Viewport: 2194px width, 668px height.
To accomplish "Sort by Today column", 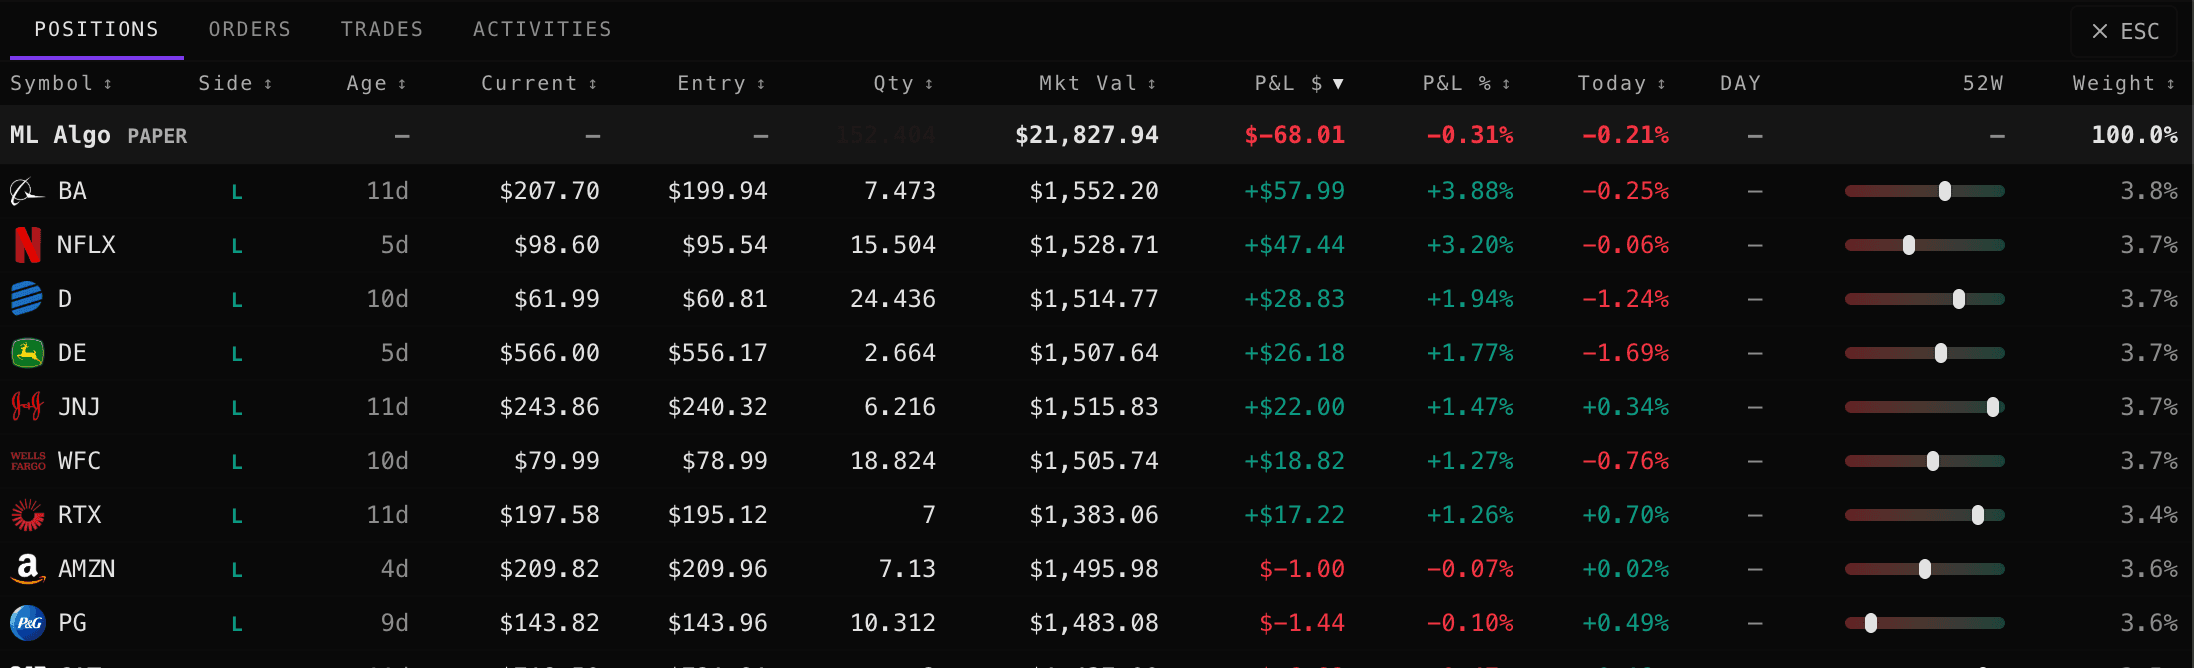I will [x=1621, y=83].
